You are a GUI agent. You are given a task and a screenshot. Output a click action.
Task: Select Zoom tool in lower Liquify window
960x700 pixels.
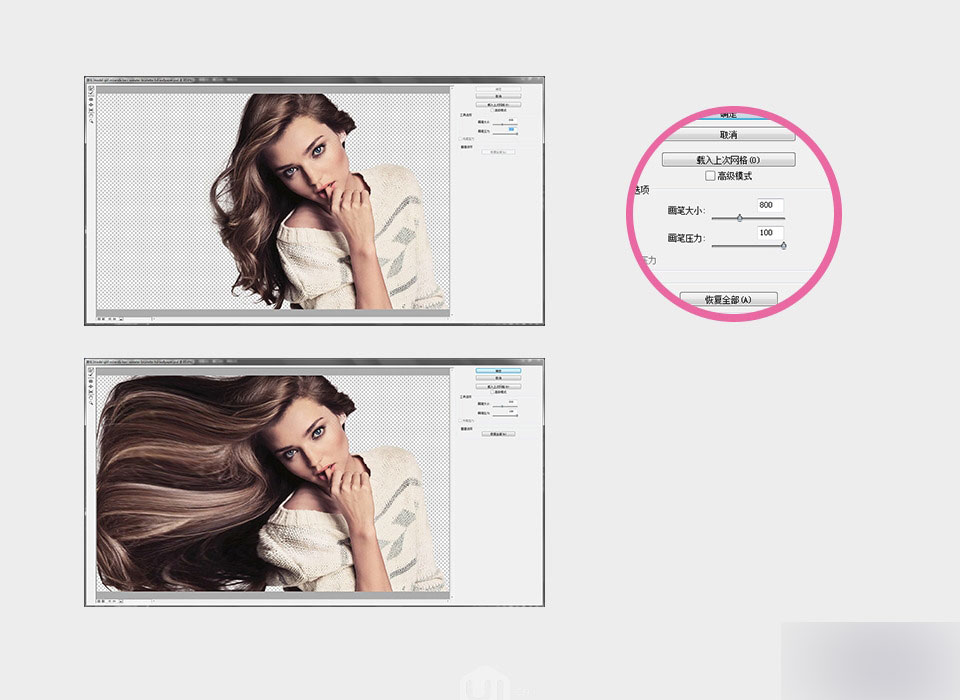[x=91, y=404]
